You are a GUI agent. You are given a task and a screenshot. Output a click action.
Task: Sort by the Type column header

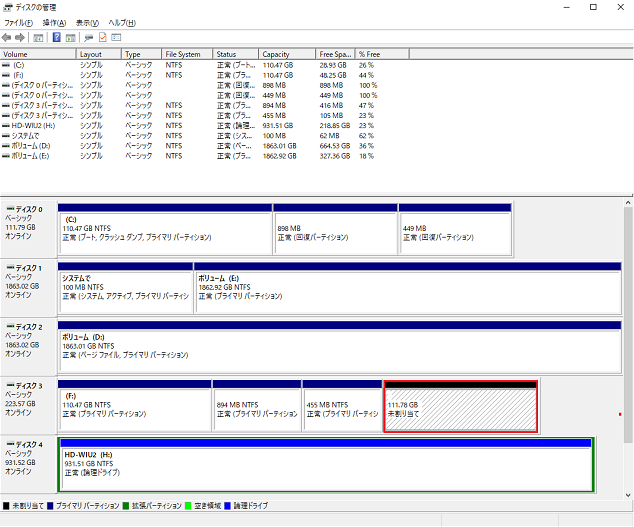tap(142, 54)
